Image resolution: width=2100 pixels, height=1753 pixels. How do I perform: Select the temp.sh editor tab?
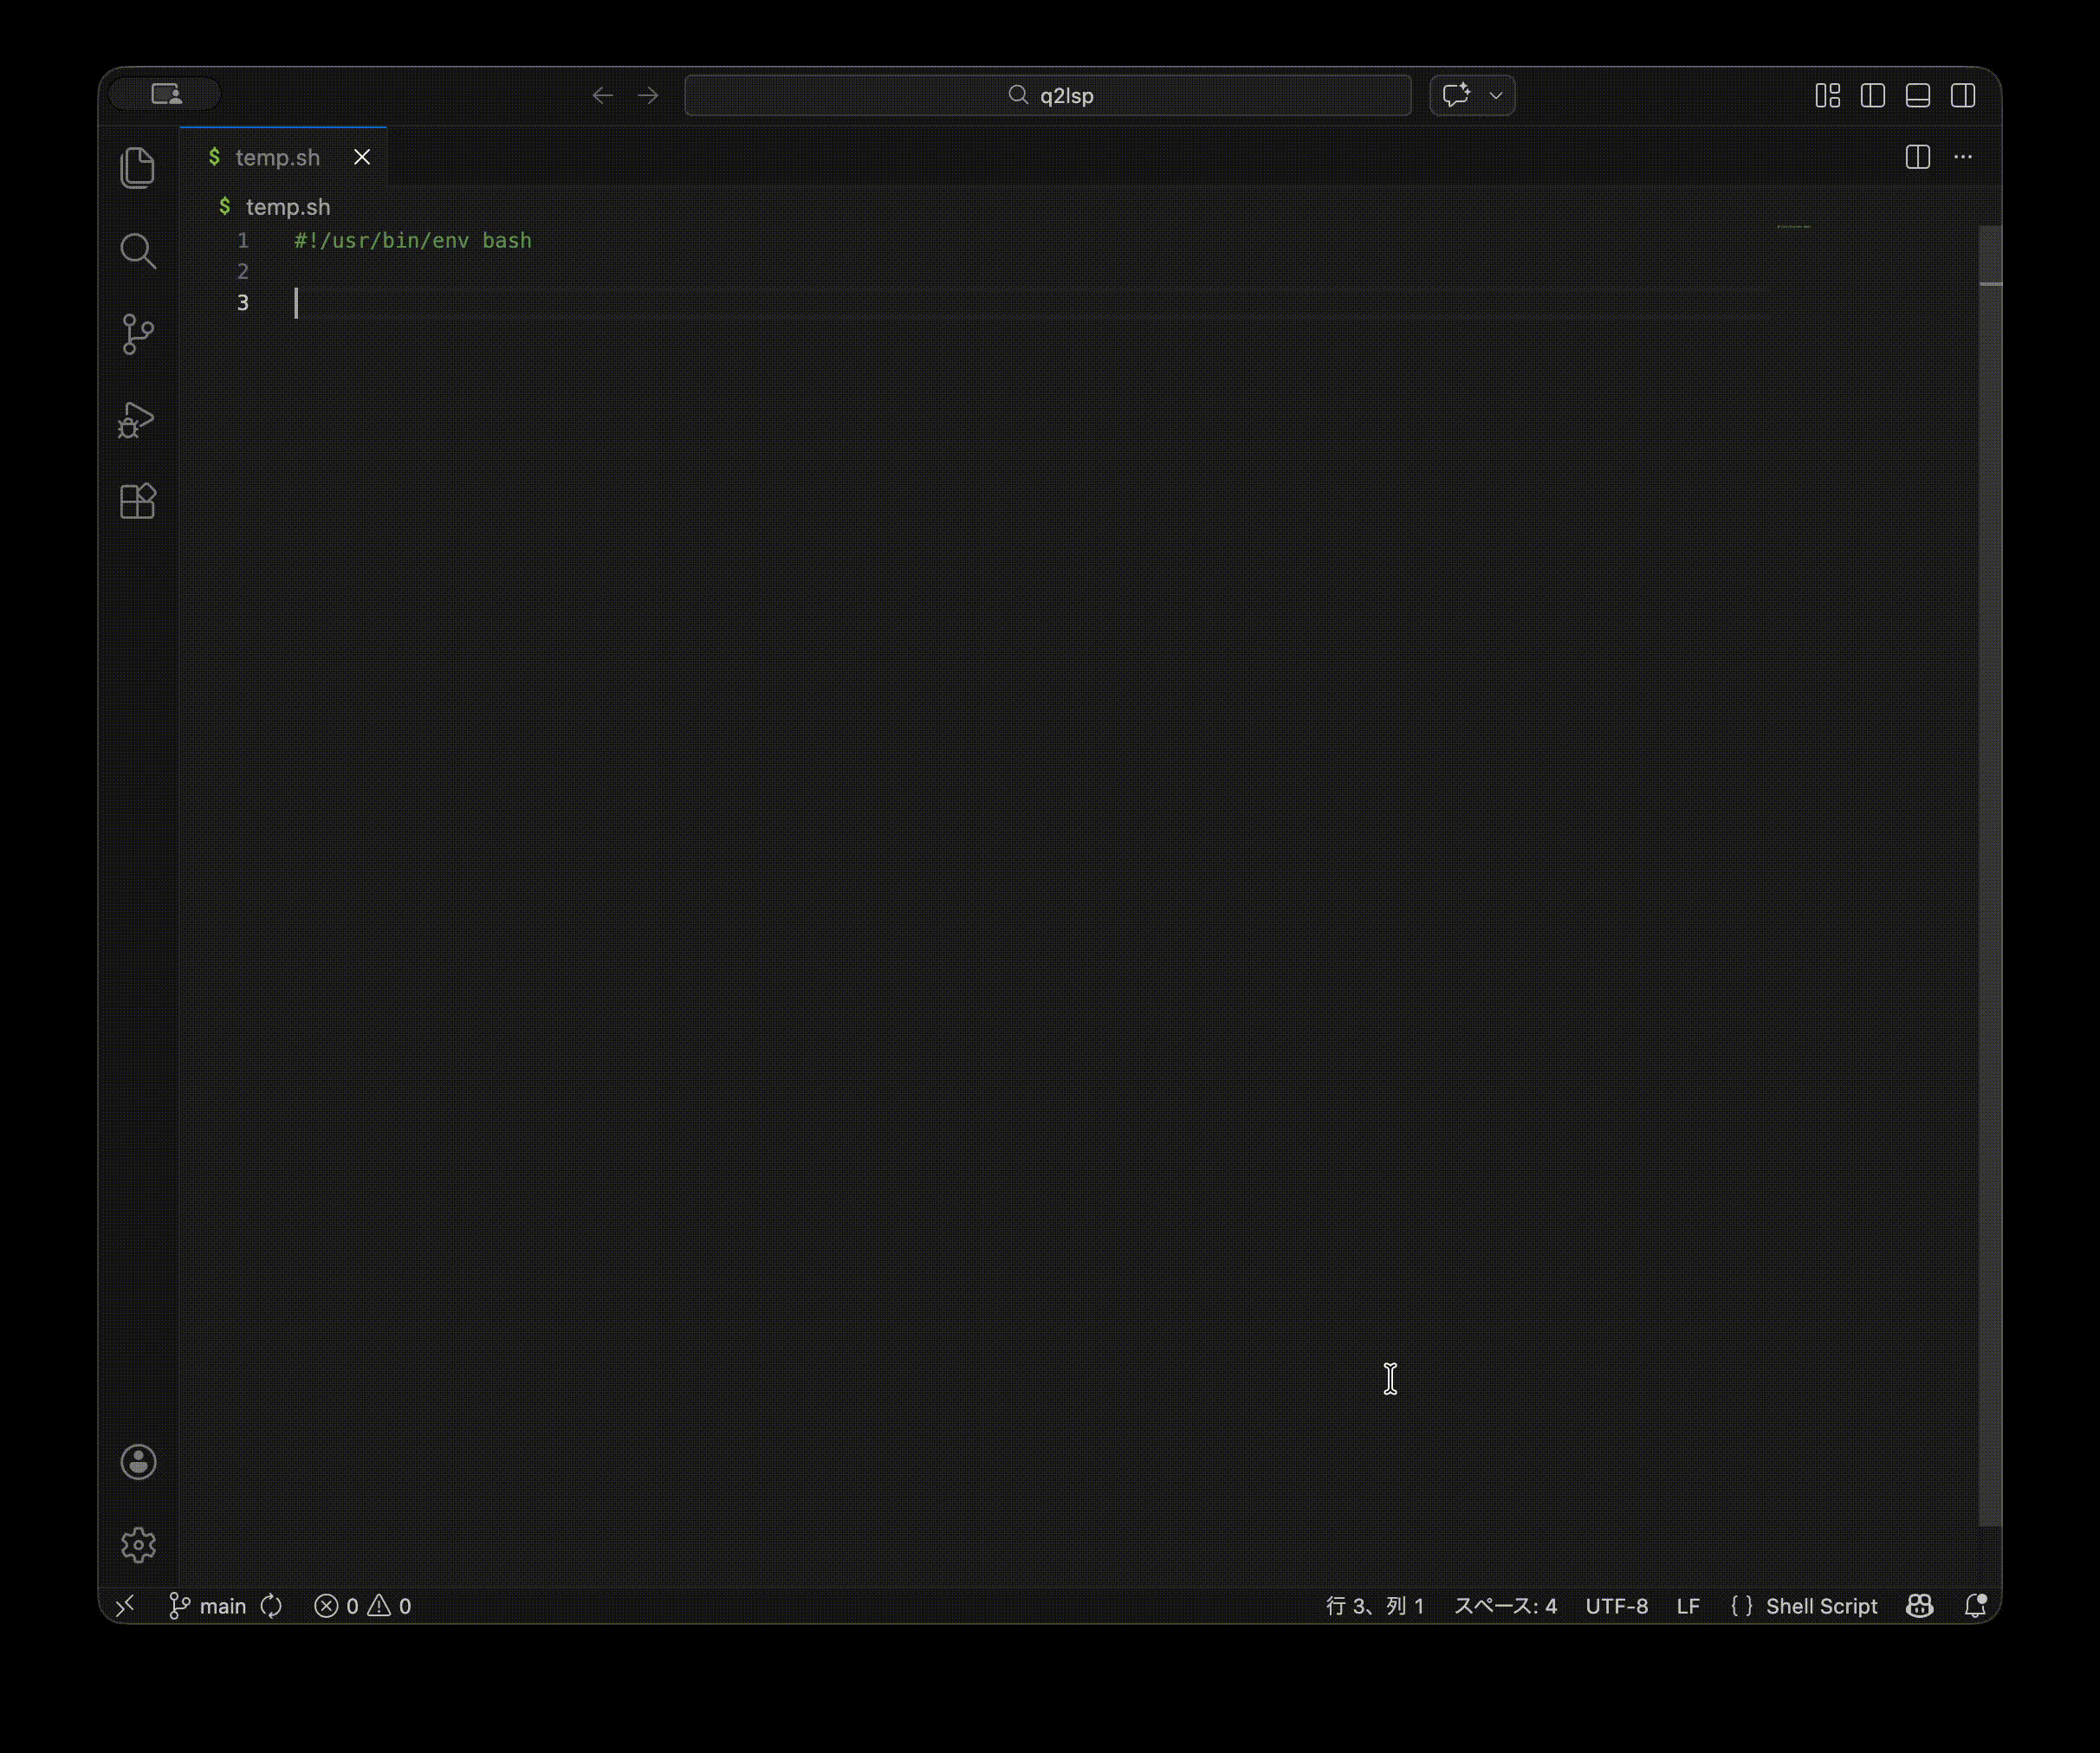point(277,158)
